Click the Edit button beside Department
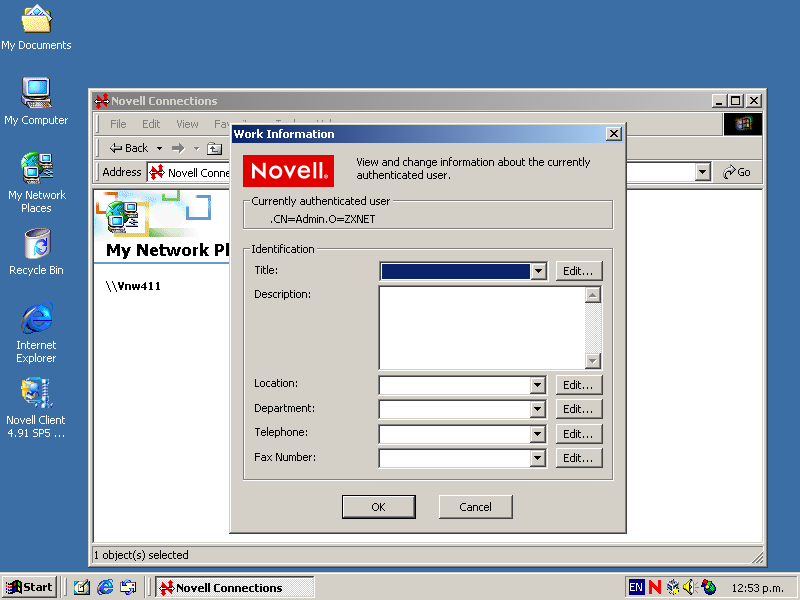 point(579,409)
